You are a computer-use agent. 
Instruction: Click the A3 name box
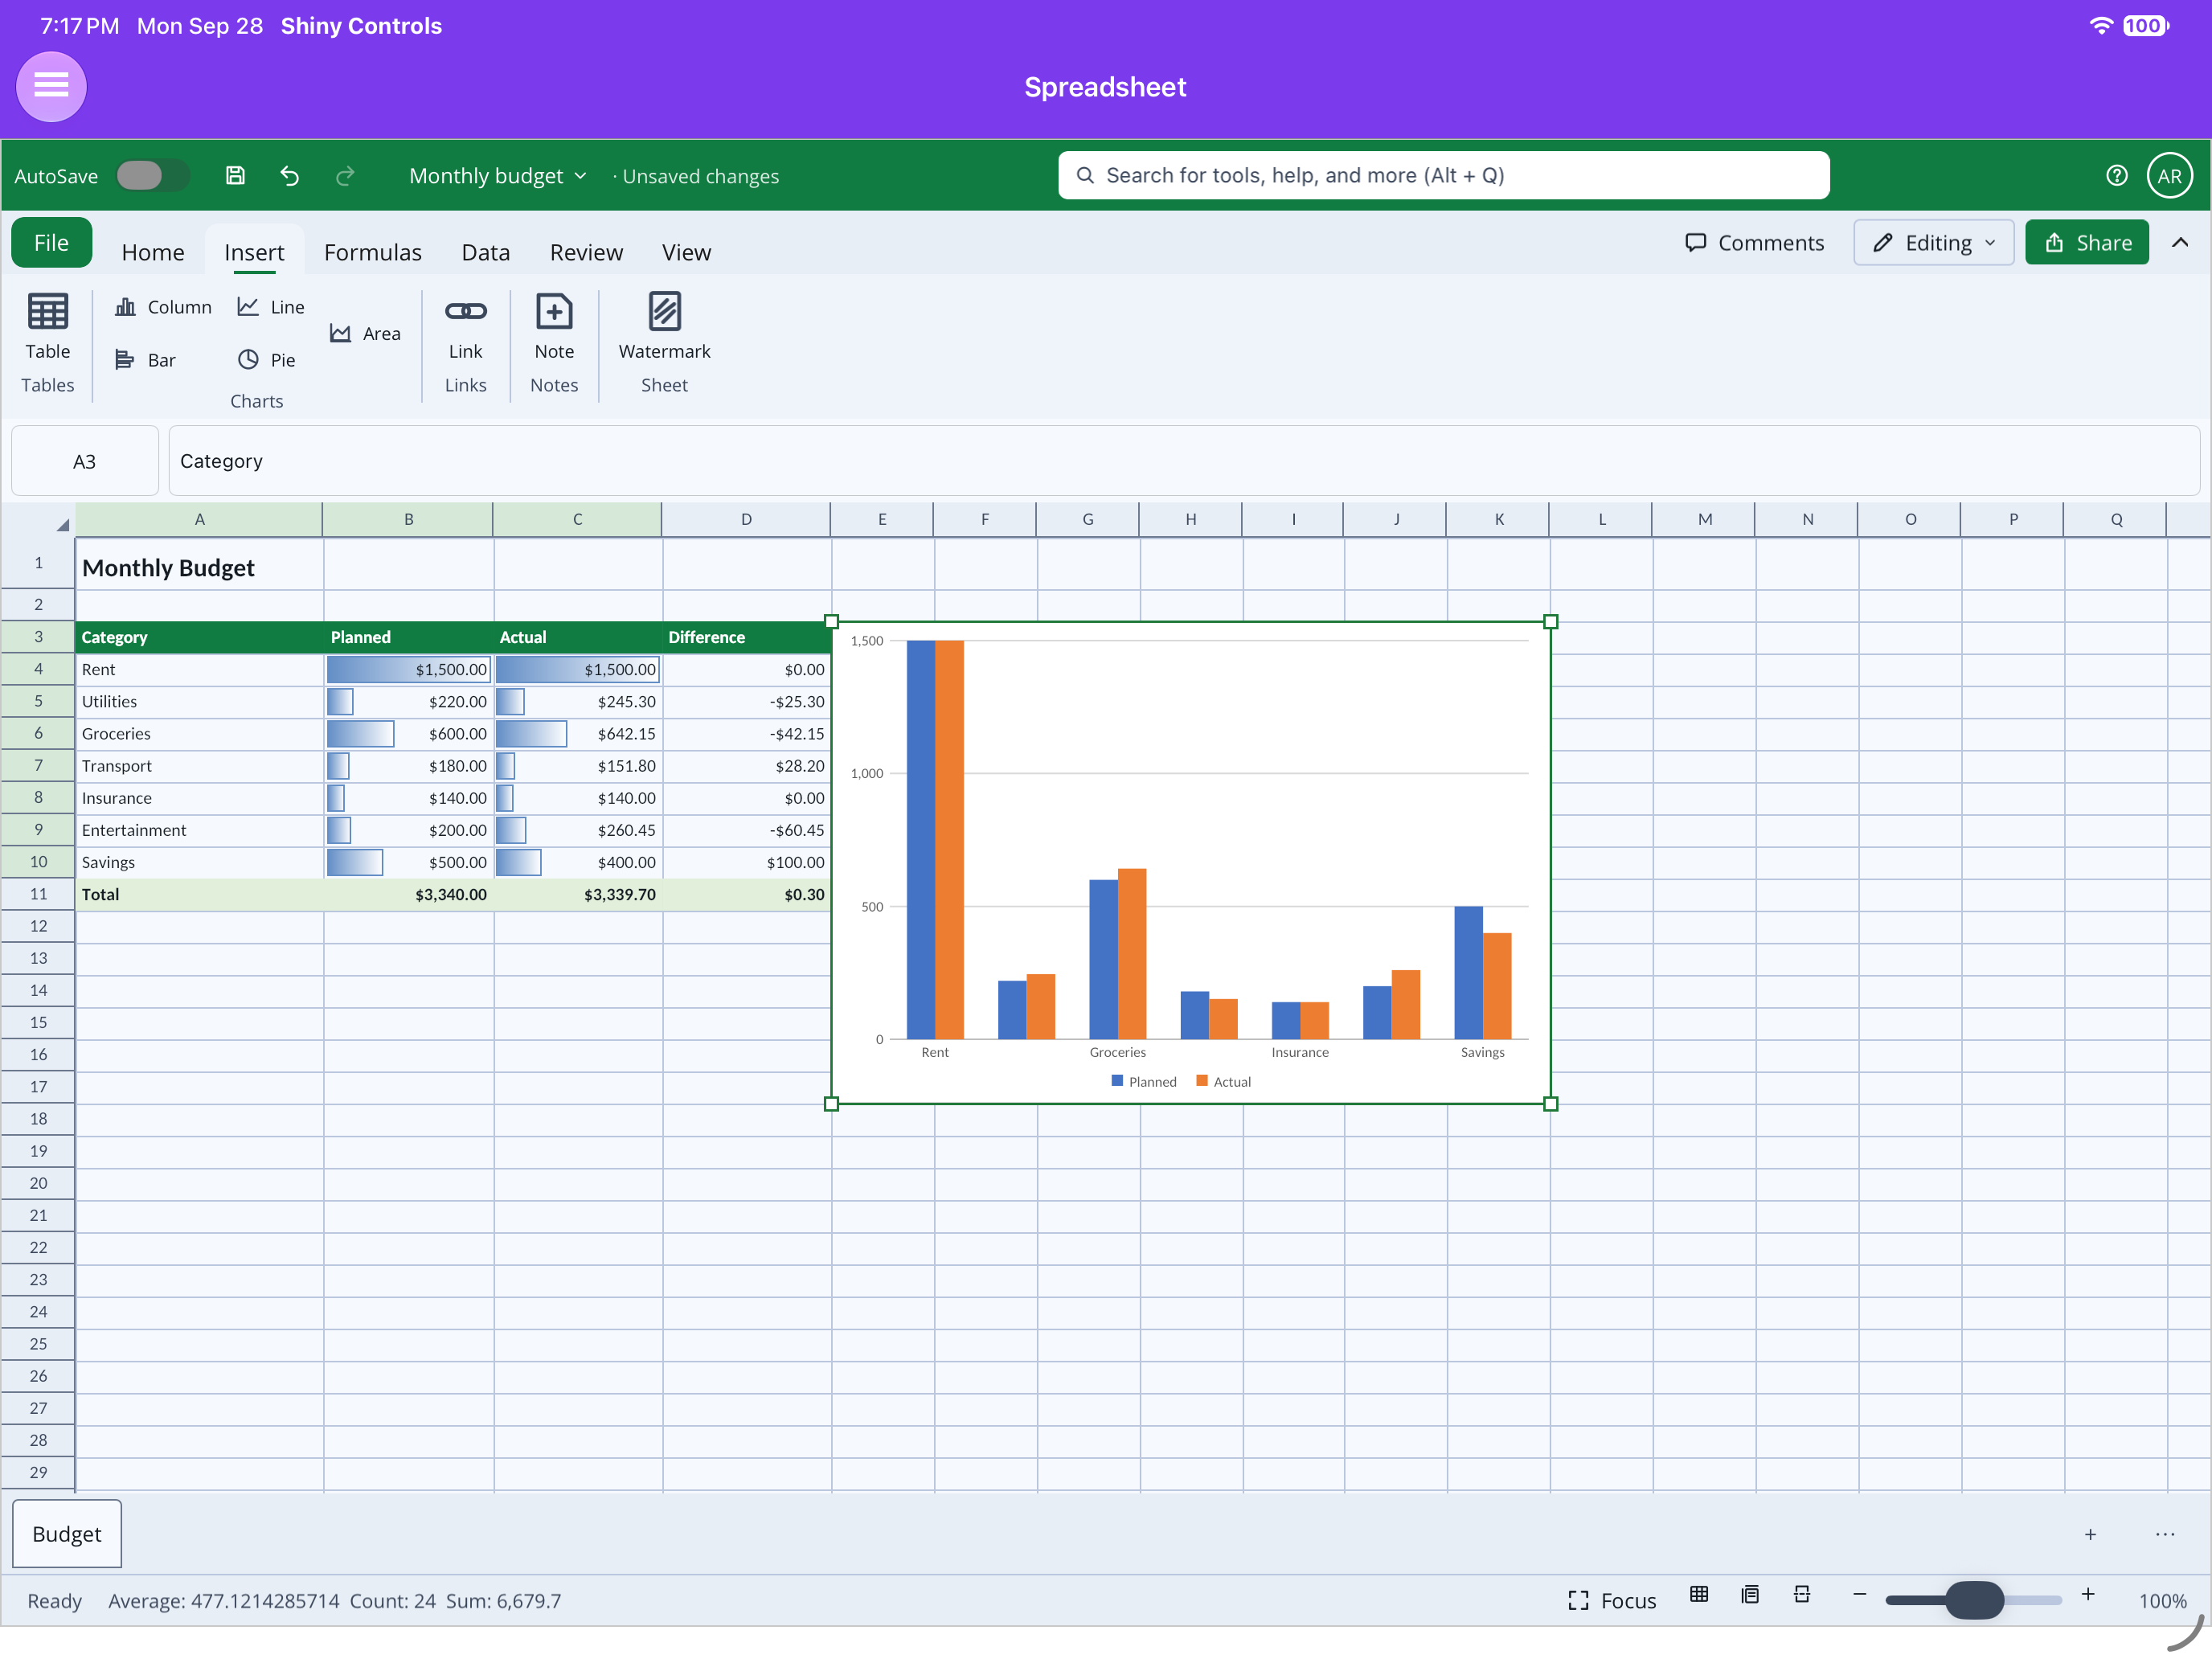coord(85,461)
